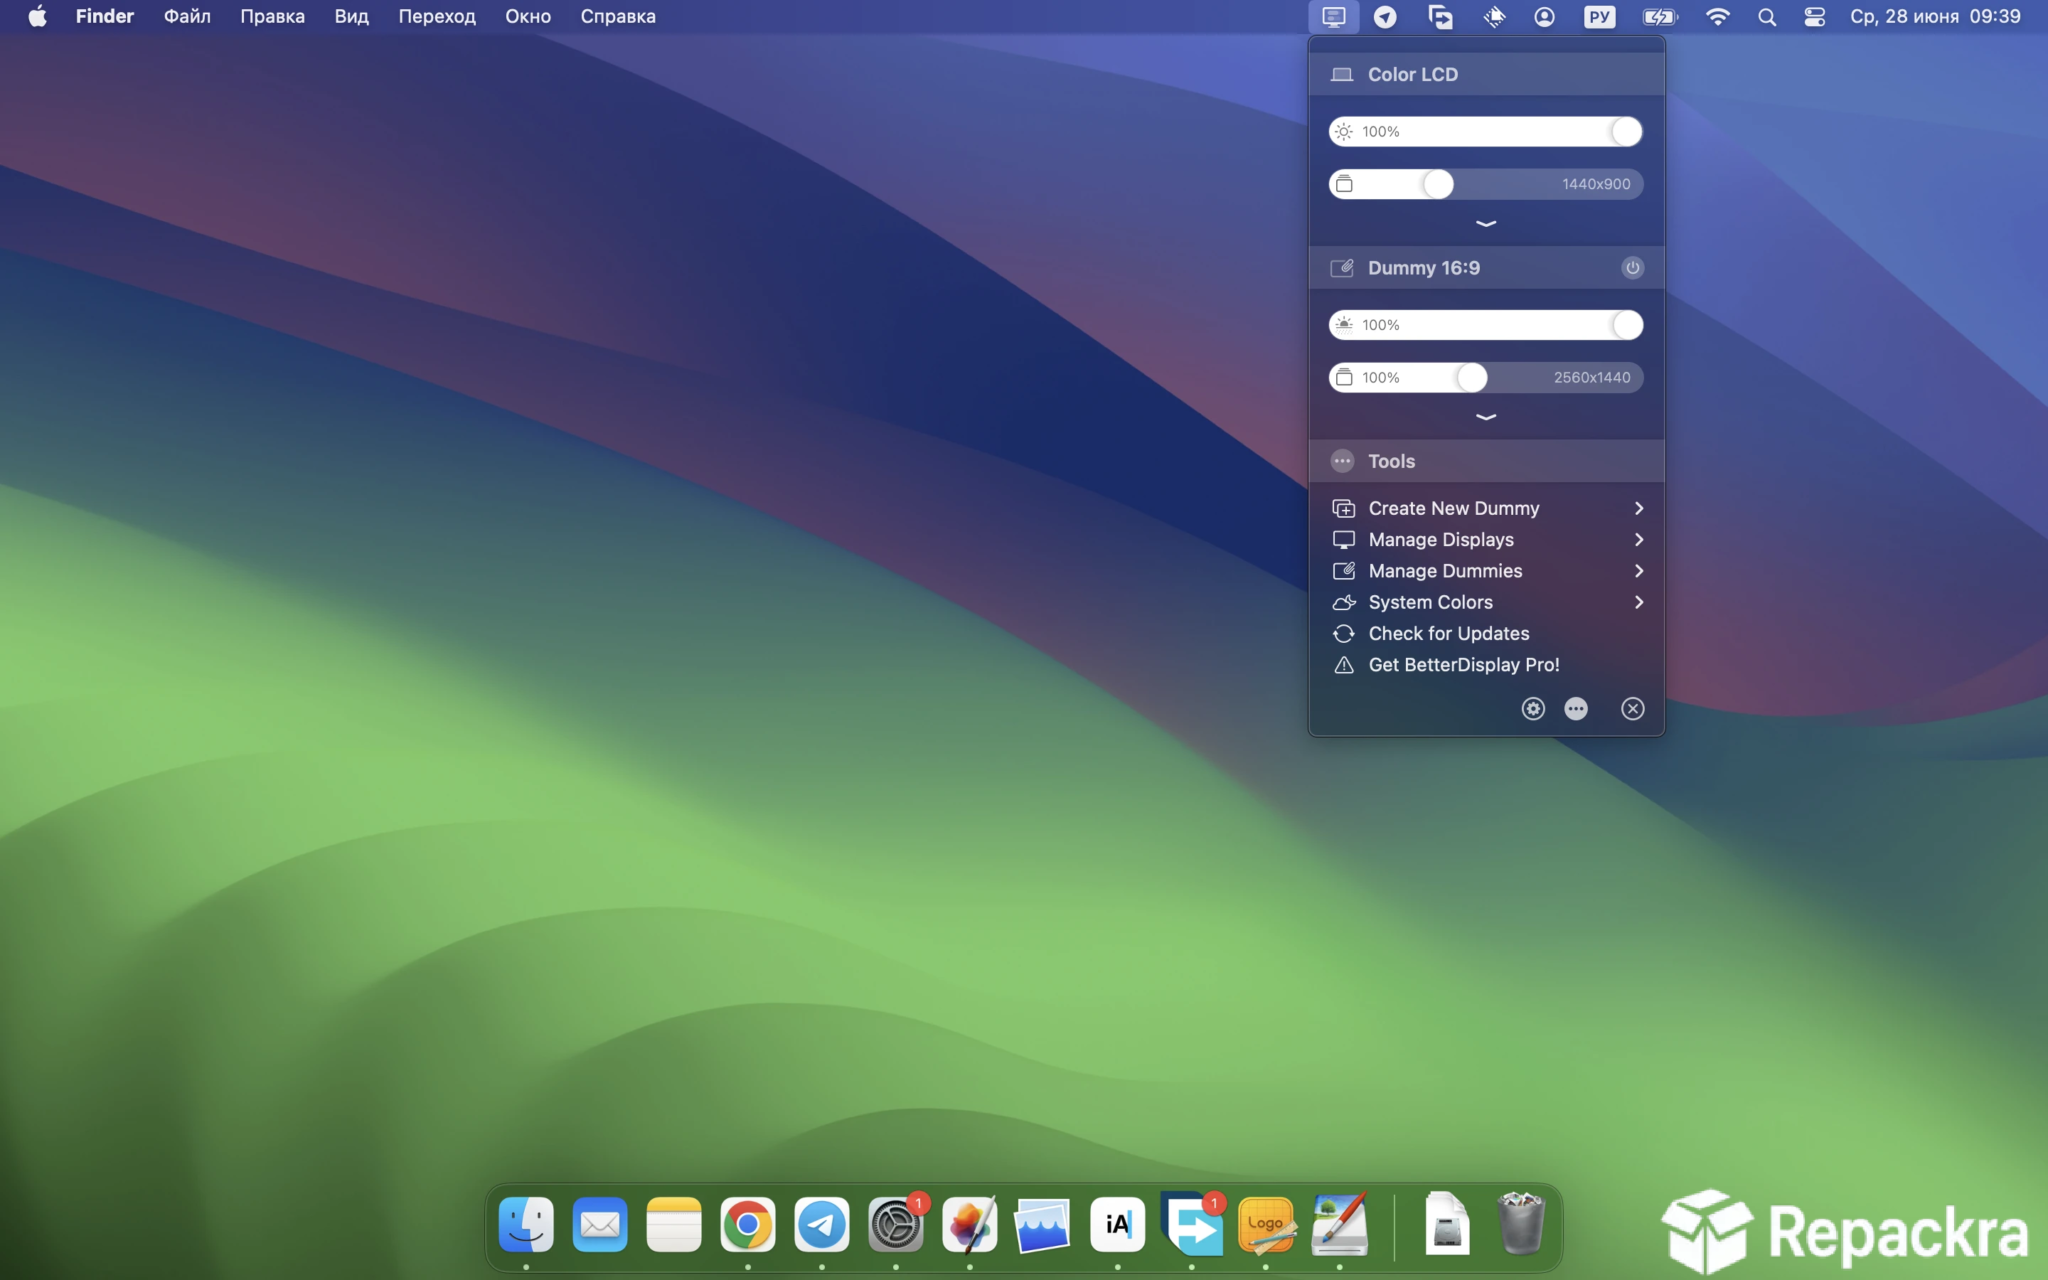This screenshot has height=1280, width=2048.
Task: Open System Settings from the Dock
Action: (x=896, y=1224)
